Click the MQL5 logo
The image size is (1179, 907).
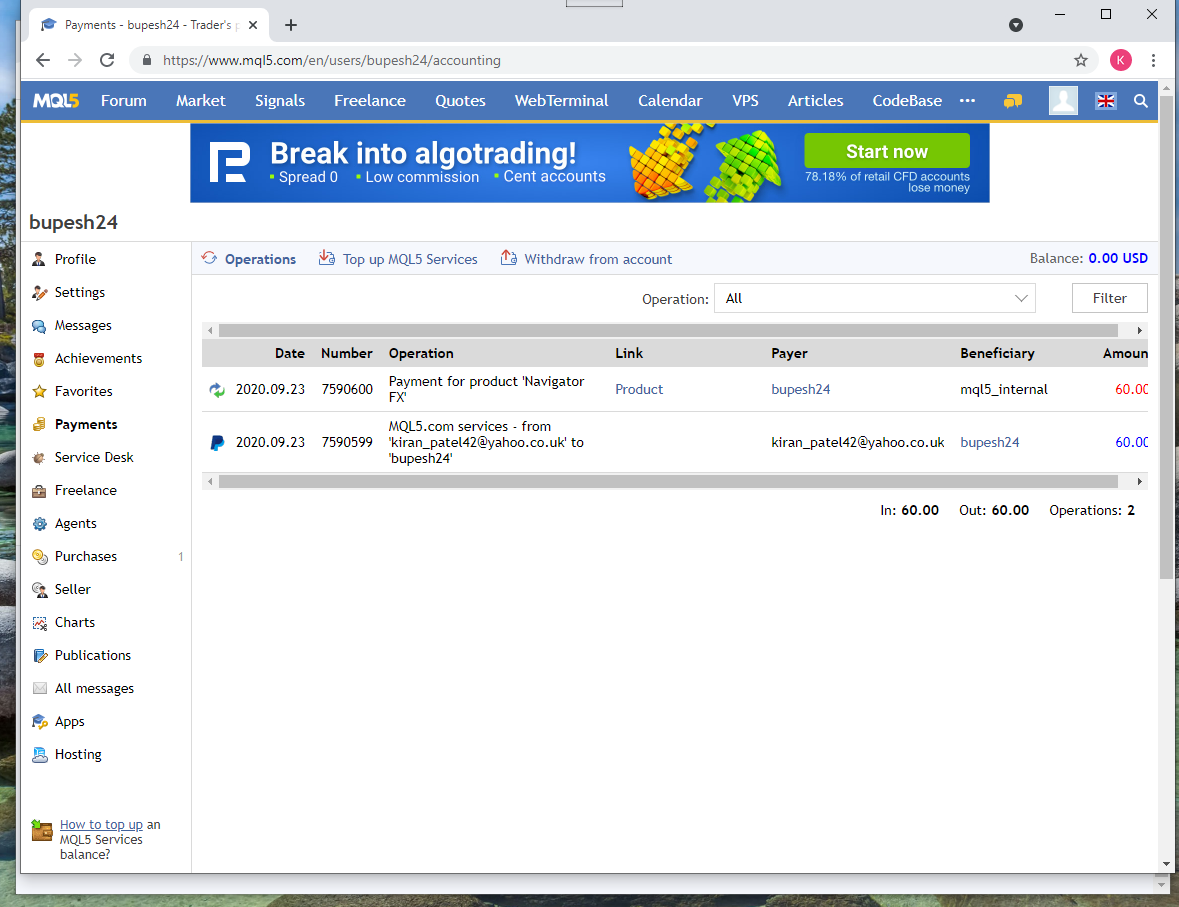coord(56,101)
